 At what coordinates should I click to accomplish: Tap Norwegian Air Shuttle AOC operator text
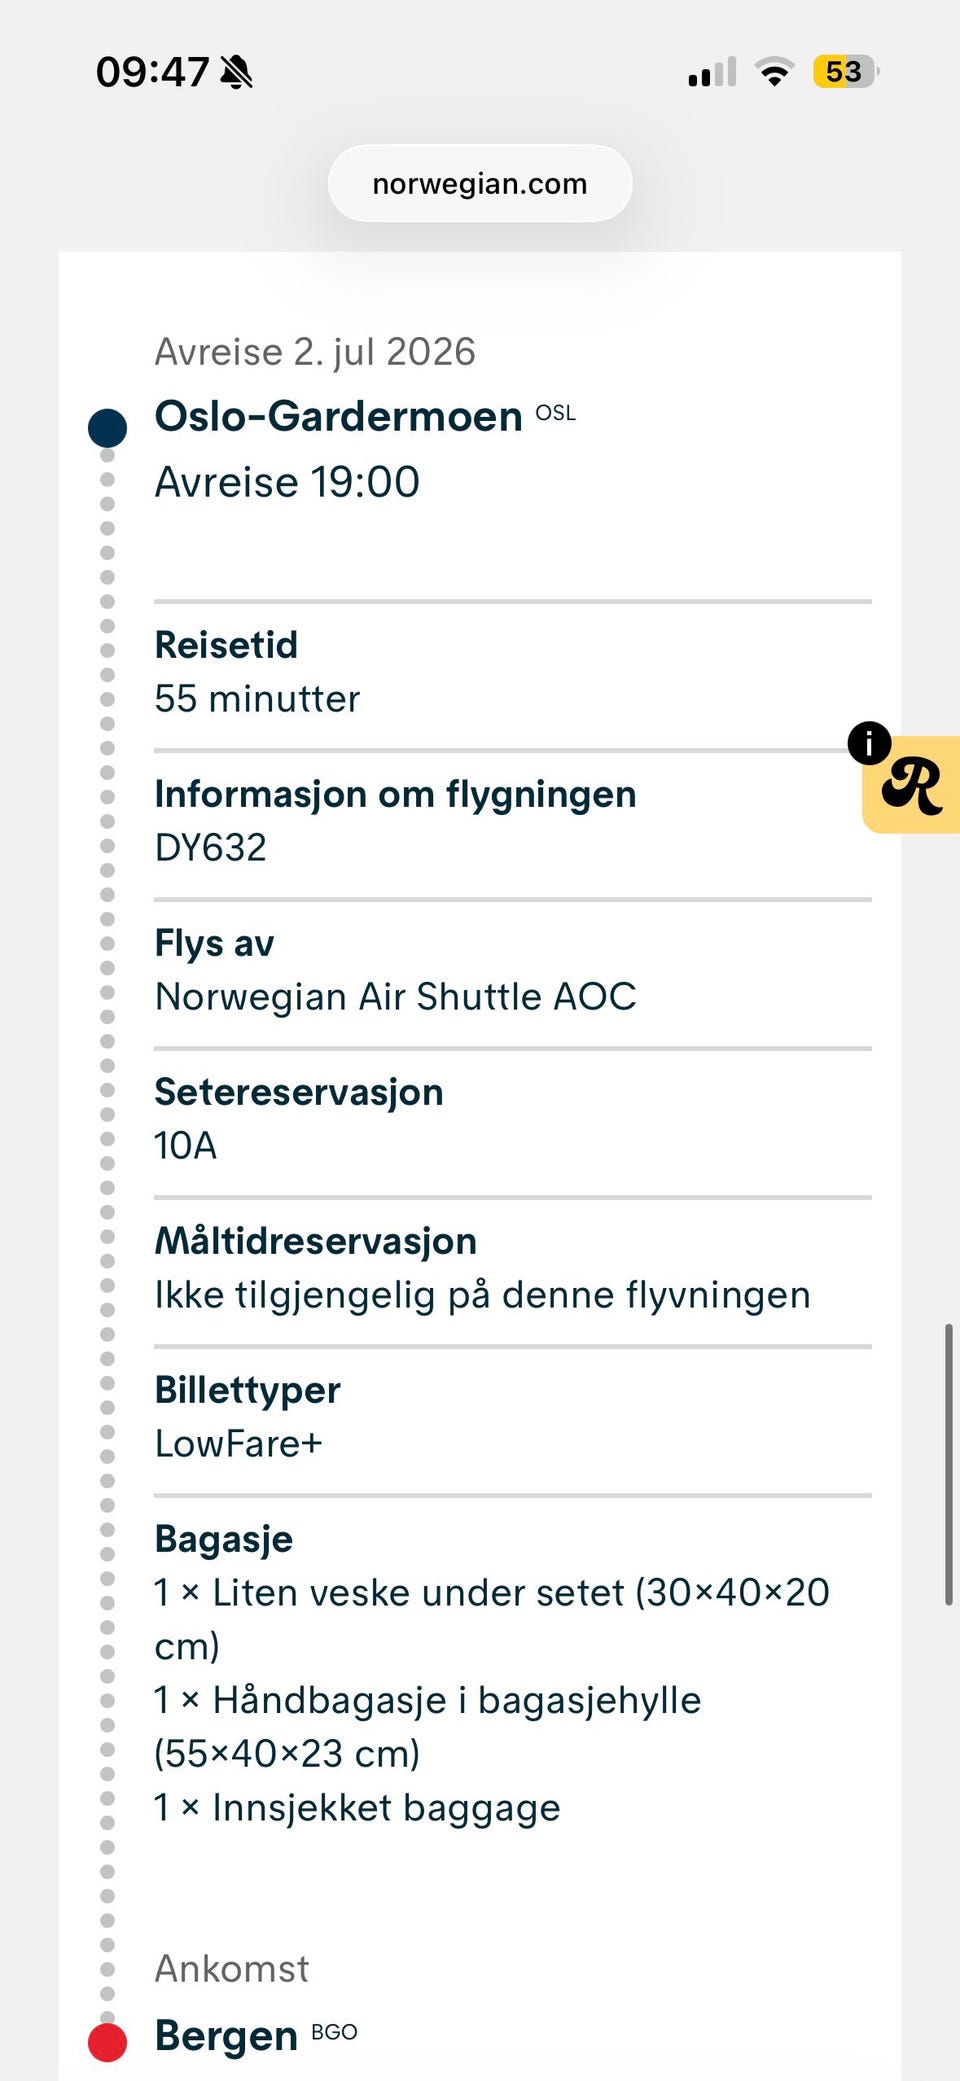pos(395,997)
